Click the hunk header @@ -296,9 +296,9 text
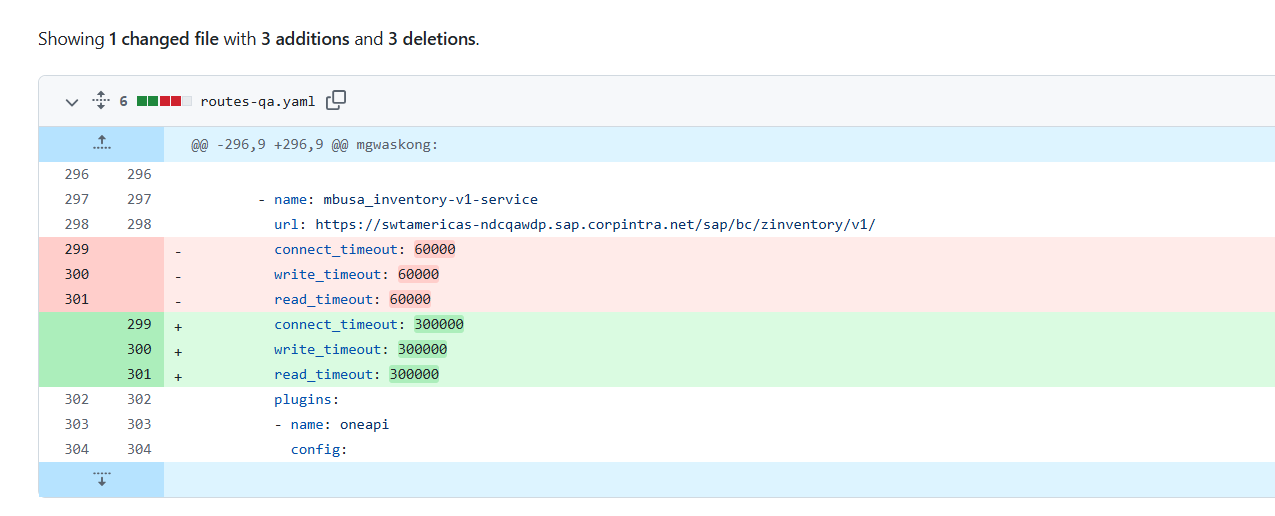The image size is (1275, 516). [x=315, y=145]
